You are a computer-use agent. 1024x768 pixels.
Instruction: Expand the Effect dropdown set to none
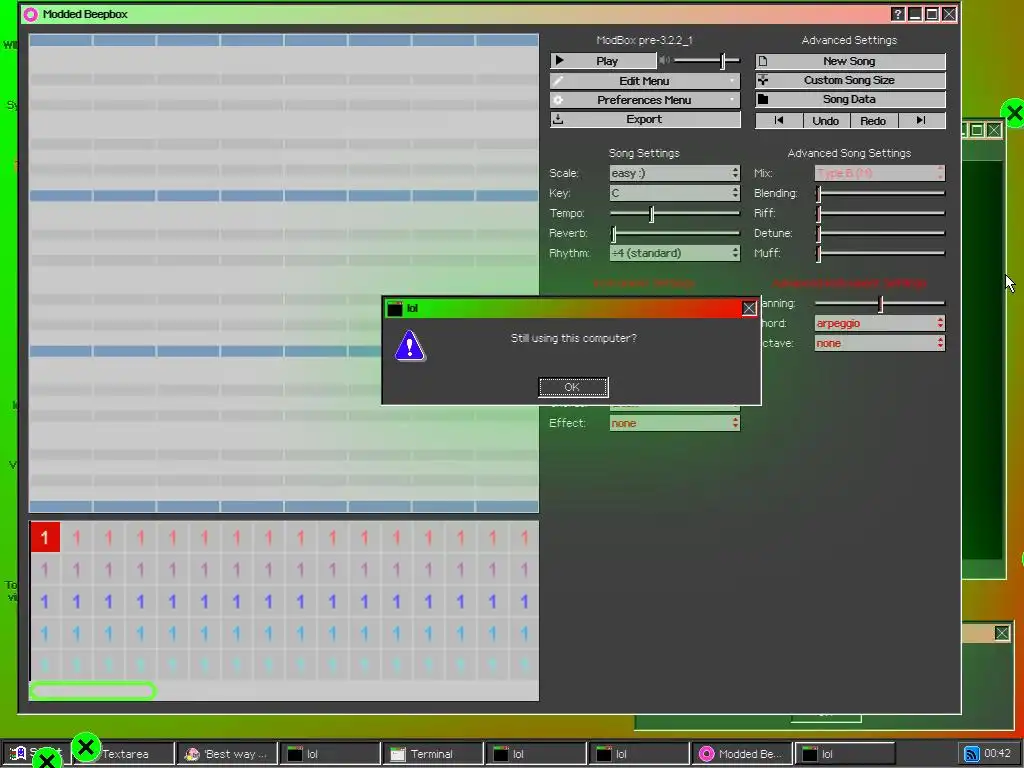[675, 423]
